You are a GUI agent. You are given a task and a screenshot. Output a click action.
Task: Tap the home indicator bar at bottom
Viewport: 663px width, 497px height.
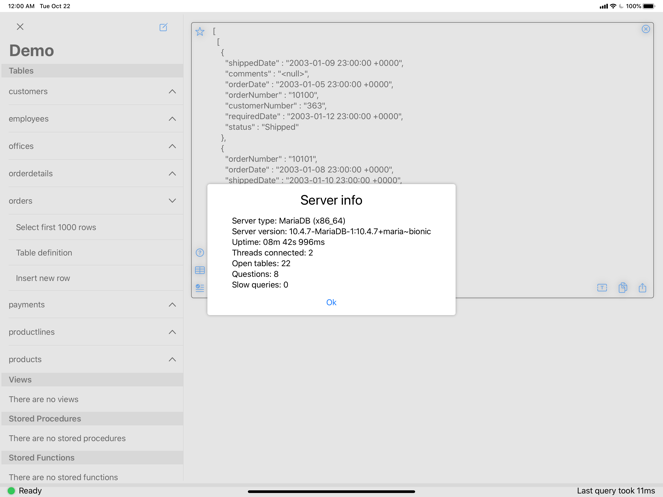click(331, 492)
